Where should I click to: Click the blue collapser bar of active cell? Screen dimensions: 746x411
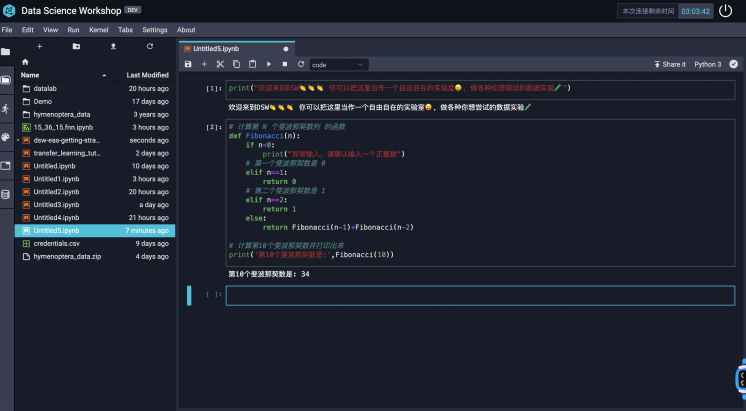click(x=189, y=295)
